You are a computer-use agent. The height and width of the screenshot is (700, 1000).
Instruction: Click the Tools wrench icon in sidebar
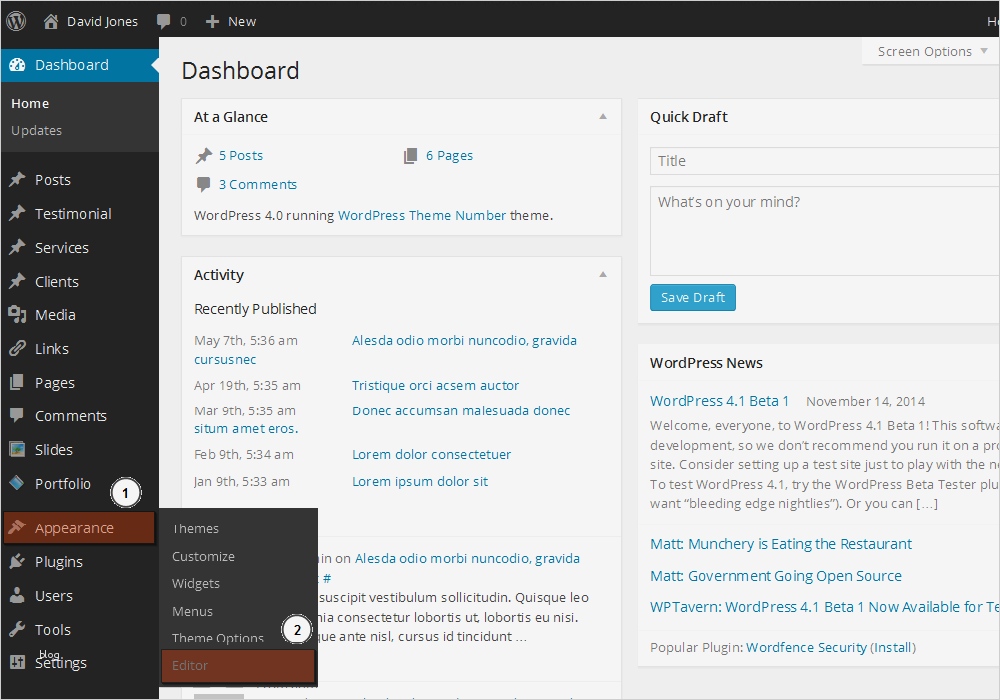[x=17, y=630]
